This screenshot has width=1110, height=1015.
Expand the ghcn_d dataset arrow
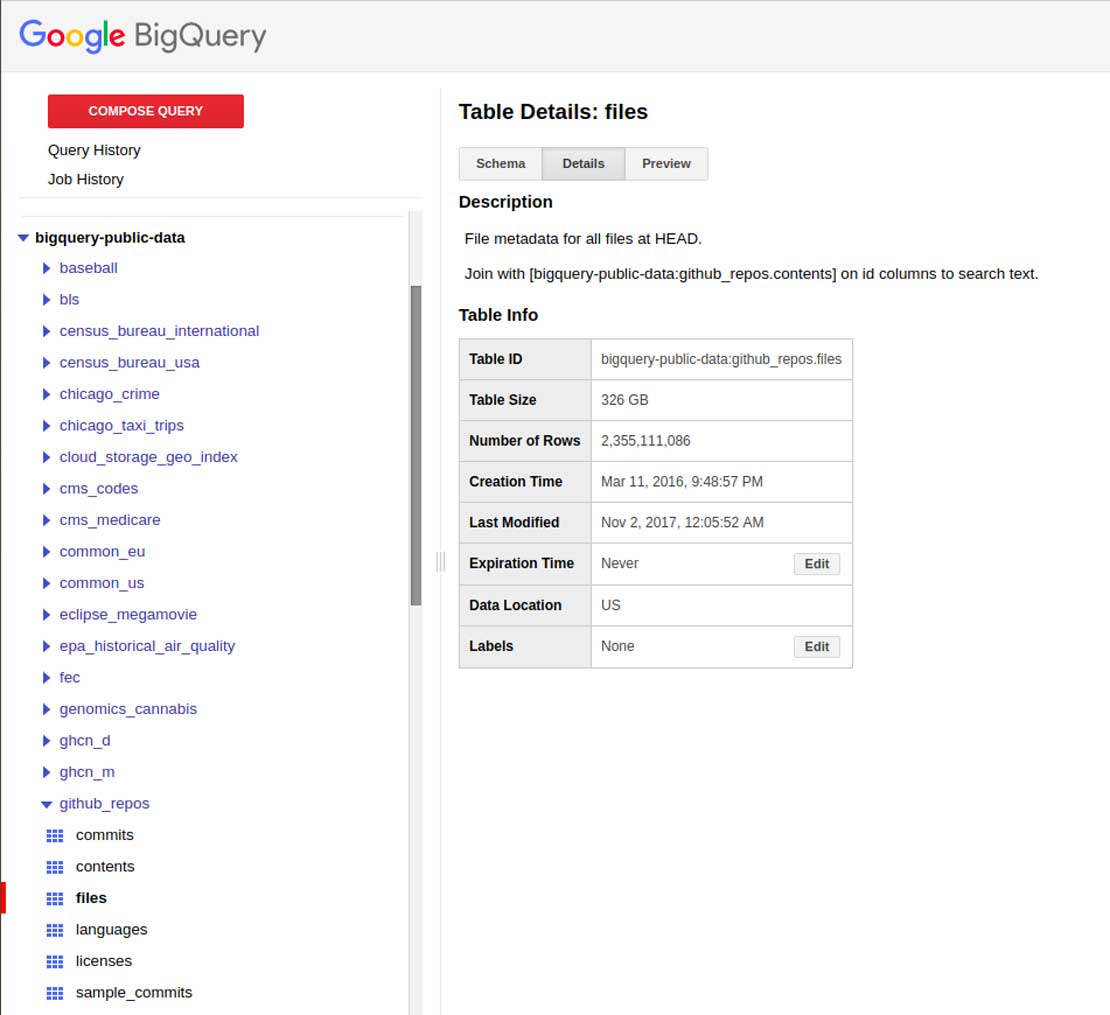(47, 740)
